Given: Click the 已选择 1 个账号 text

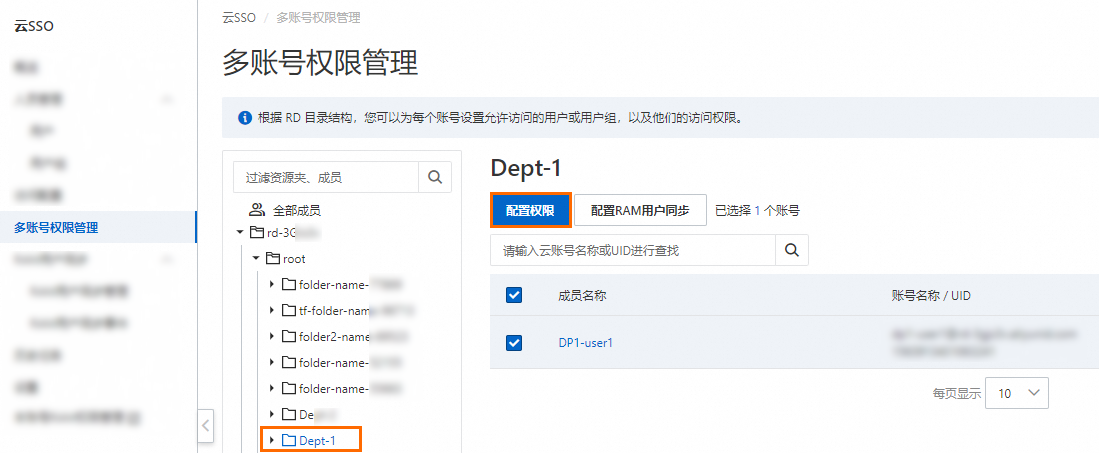Looking at the screenshot, I should pos(757,210).
